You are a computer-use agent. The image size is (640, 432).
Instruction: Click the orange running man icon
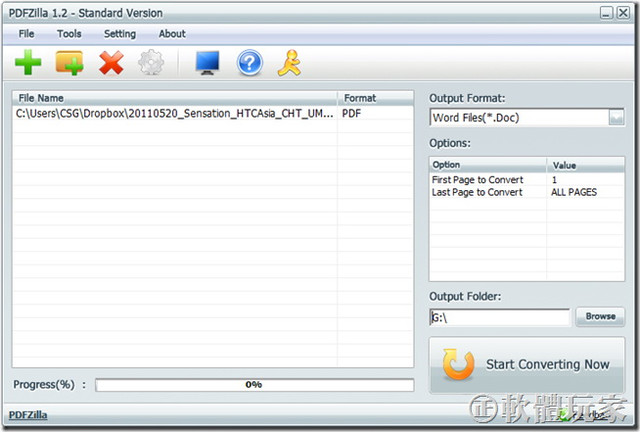tap(290, 62)
